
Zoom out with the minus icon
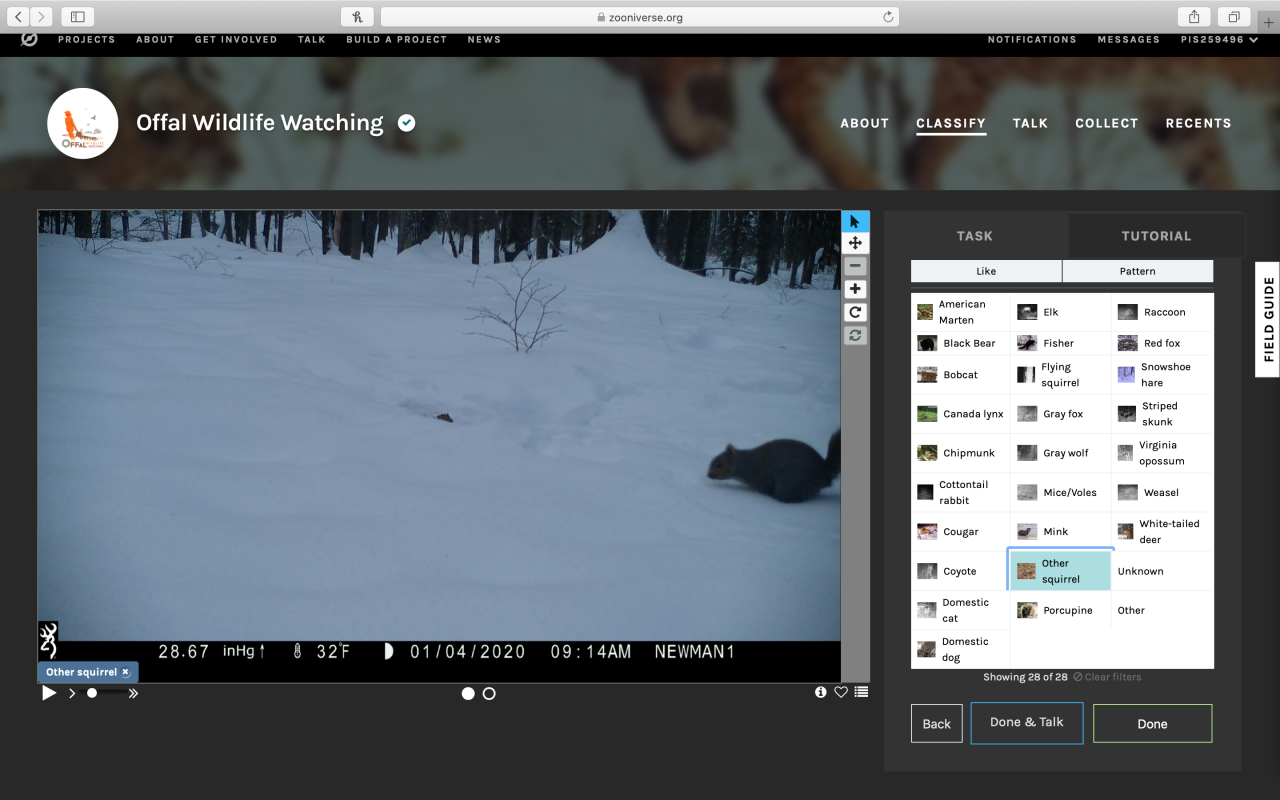[855, 266]
